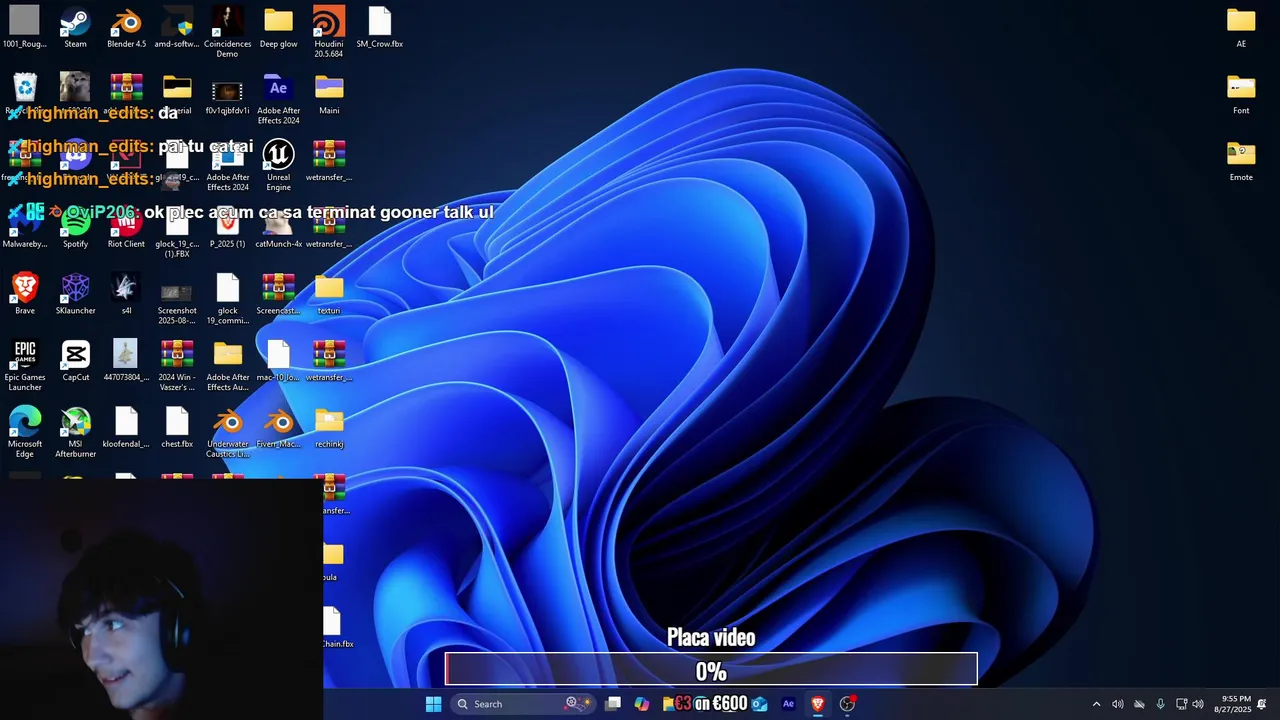Select the texturi folder
The image size is (1280, 720).
[x=329, y=295]
